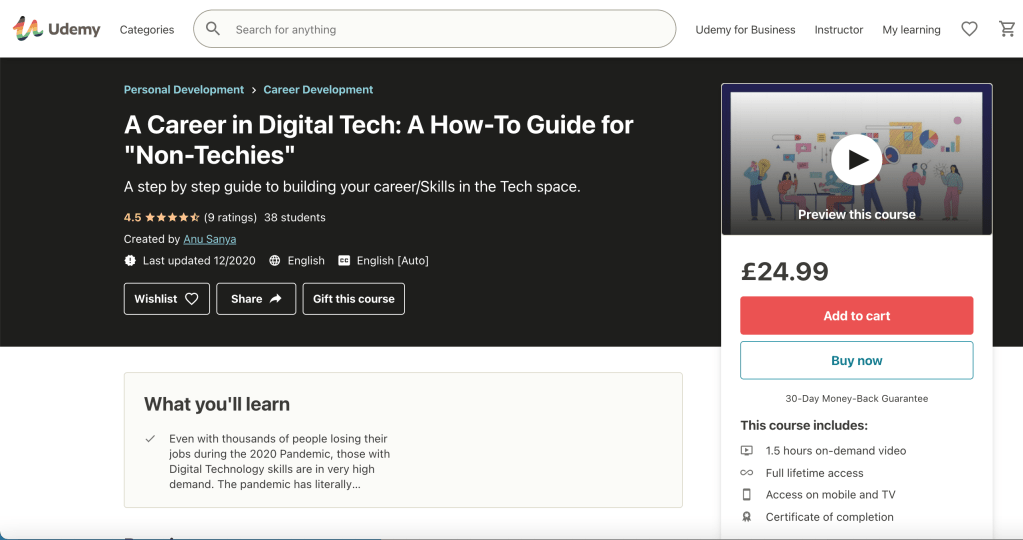Navigate to Personal Development breadcrumb

pyautogui.click(x=184, y=90)
